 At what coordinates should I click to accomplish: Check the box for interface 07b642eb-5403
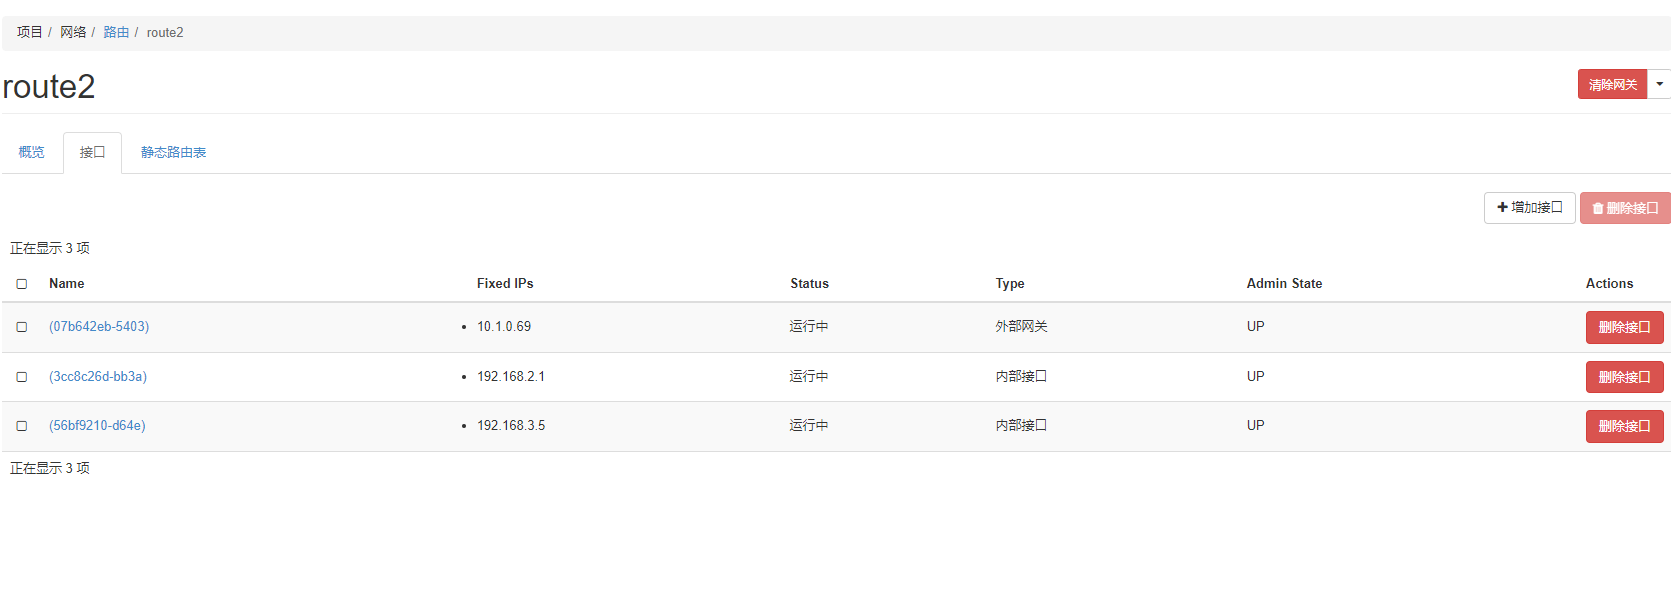(22, 327)
